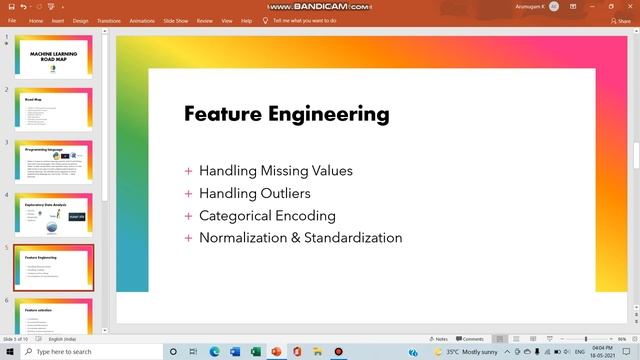The height and width of the screenshot is (360, 640).
Task: Open Customize Quick Access Toolbar dropdown
Action: (x=63, y=7)
